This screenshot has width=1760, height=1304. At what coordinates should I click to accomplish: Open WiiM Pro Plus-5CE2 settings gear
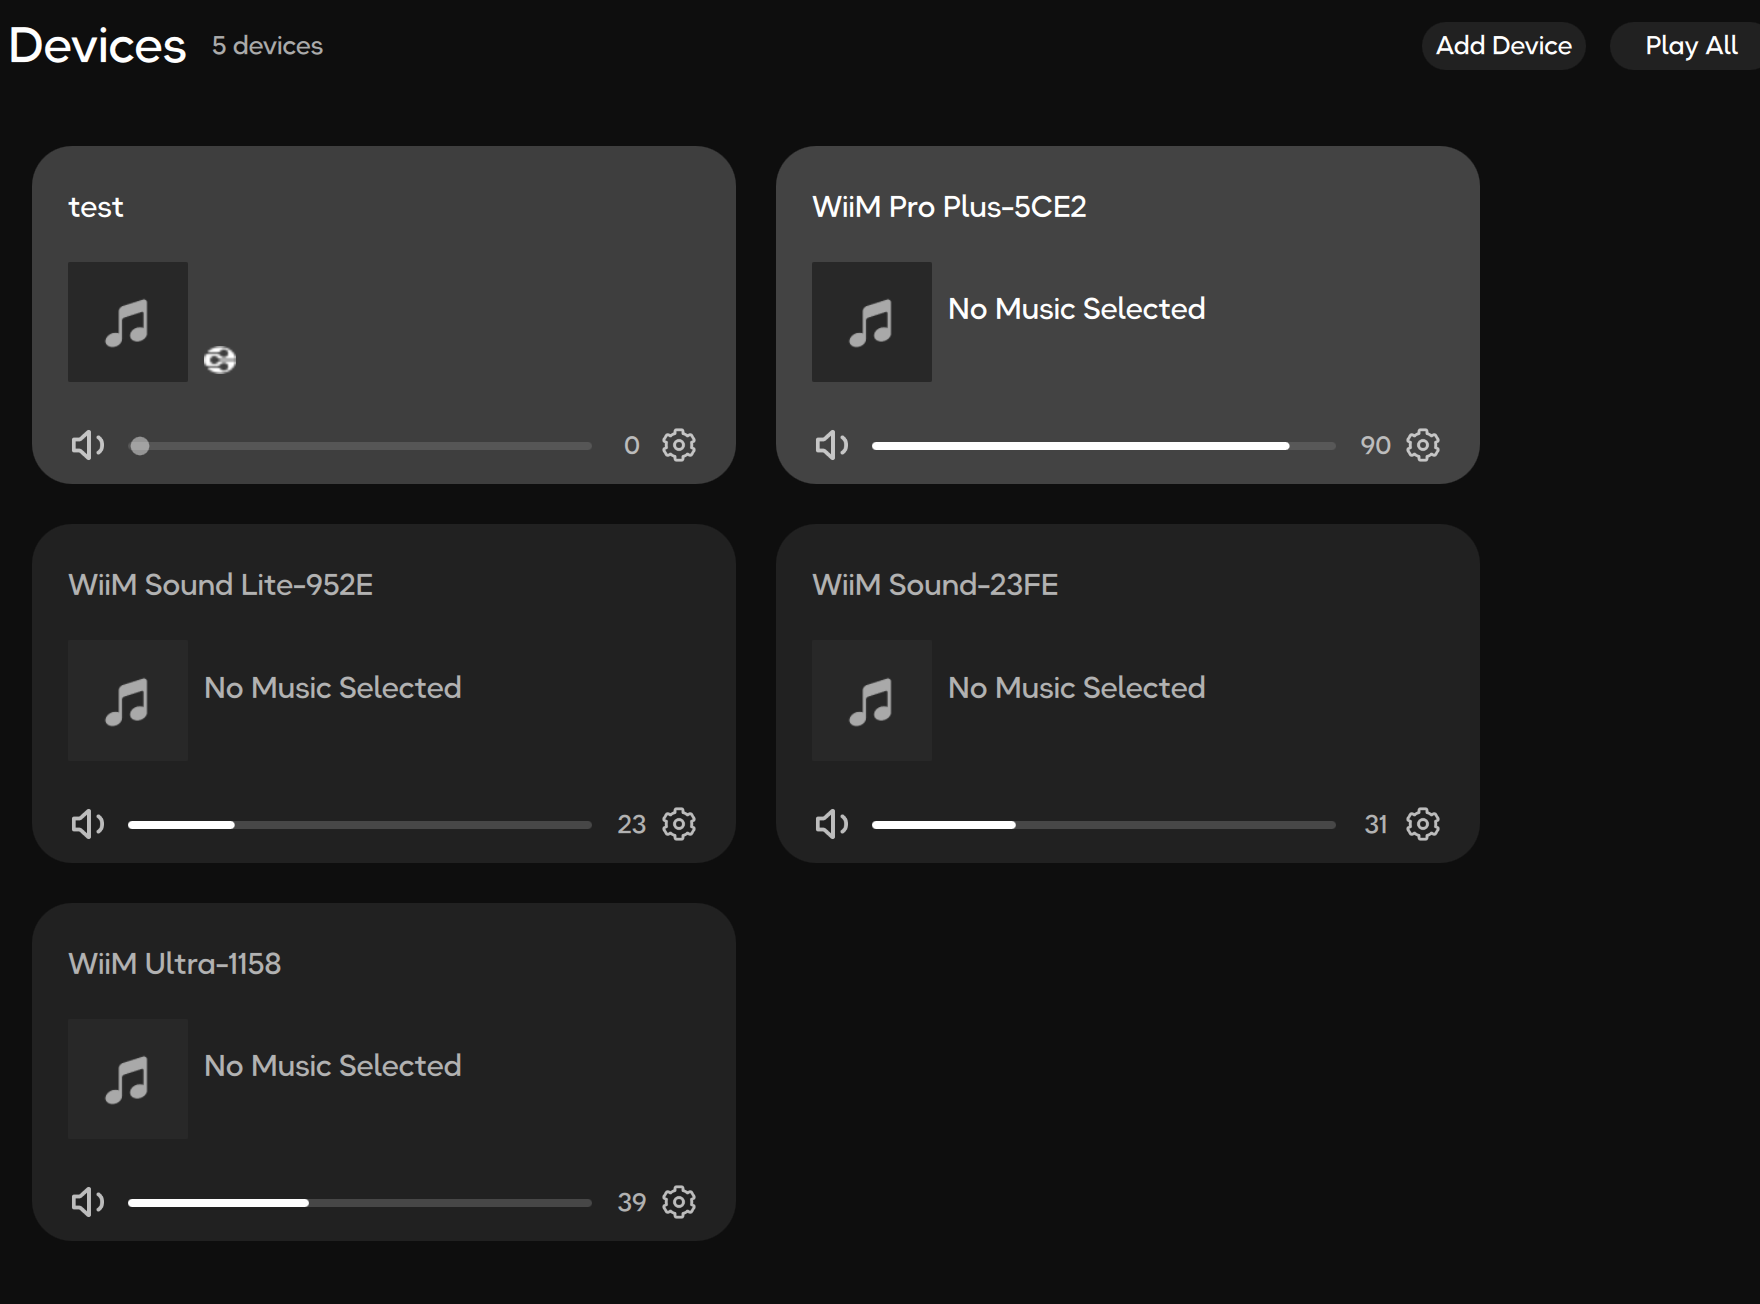click(x=1423, y=445)
